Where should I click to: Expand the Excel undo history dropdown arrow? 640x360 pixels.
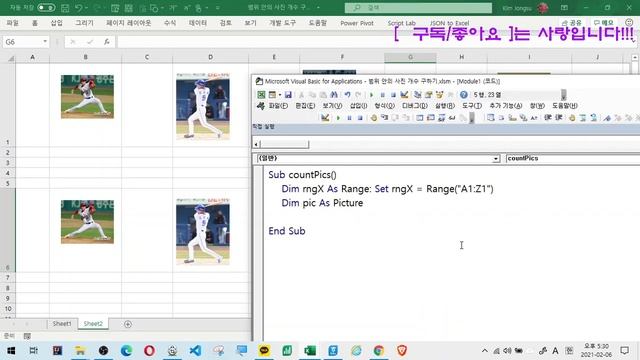[x=87, y=8]
